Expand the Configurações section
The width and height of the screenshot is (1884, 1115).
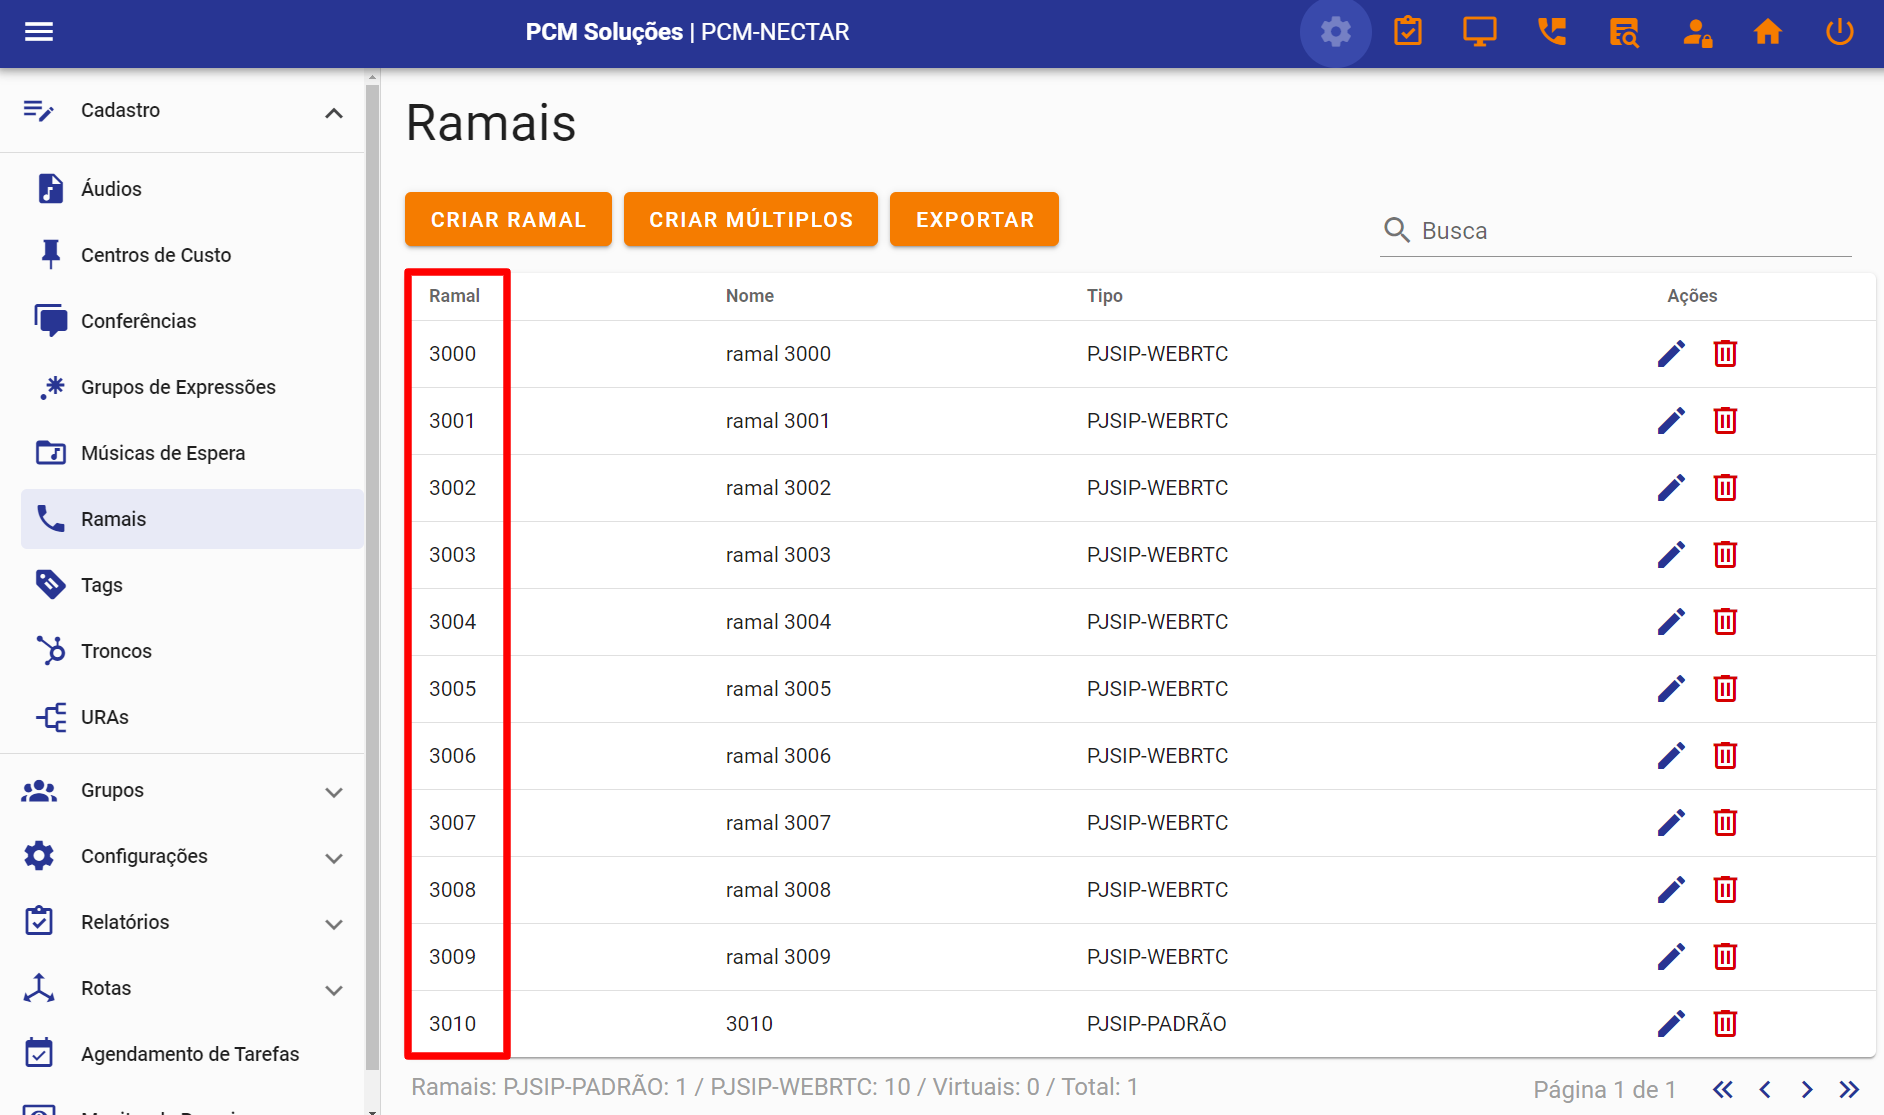(x=334, y=858)
